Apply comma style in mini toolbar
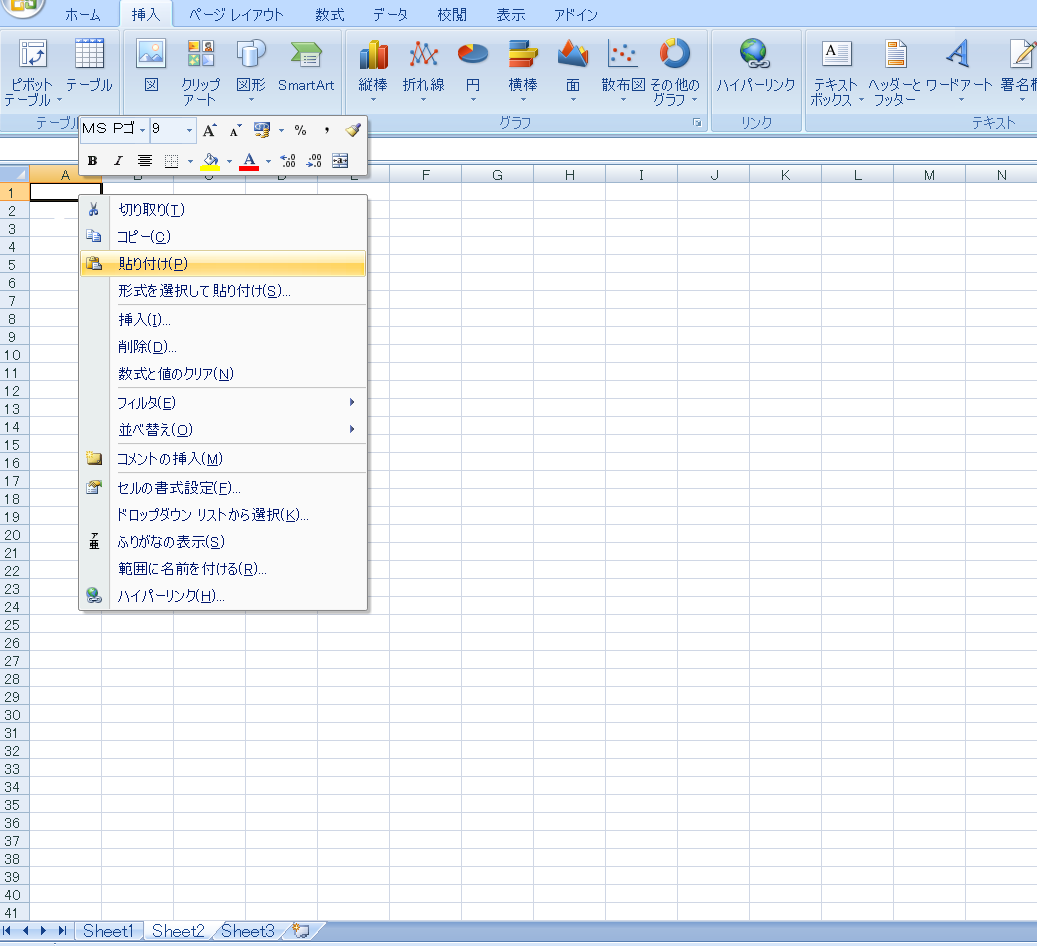Viewport: 1037px width, 946px height. click(x=327, y=130)
